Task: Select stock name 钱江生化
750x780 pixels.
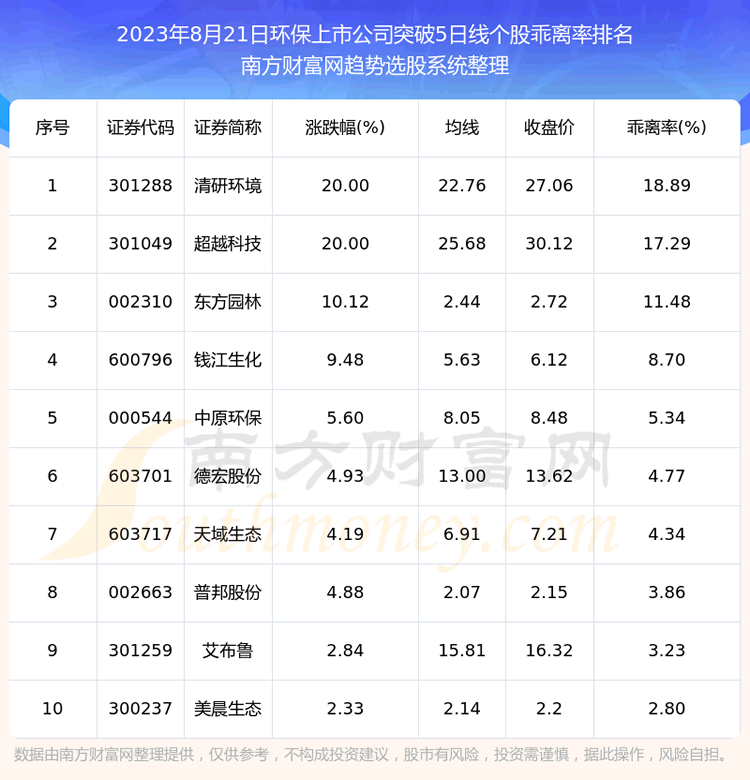Action: pyautogui.click(x=228, y=360)
